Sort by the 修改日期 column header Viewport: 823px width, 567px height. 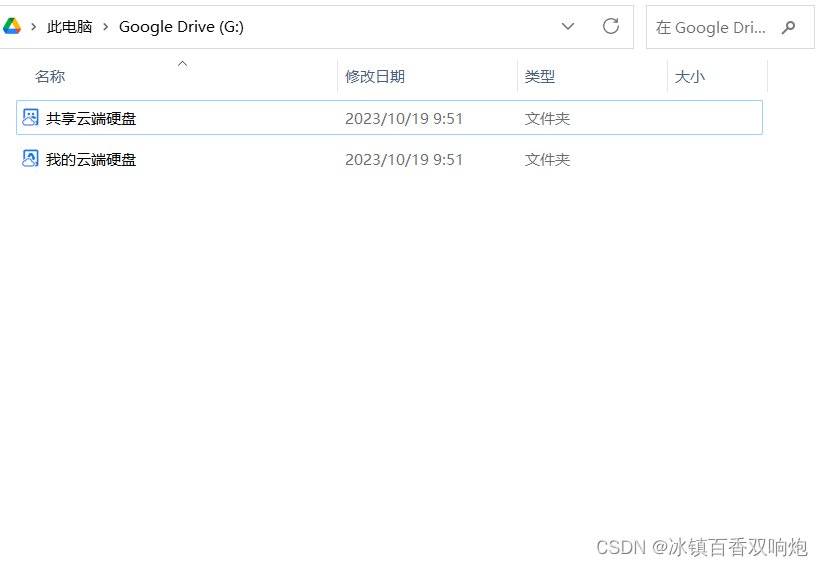tap(375, 77)
